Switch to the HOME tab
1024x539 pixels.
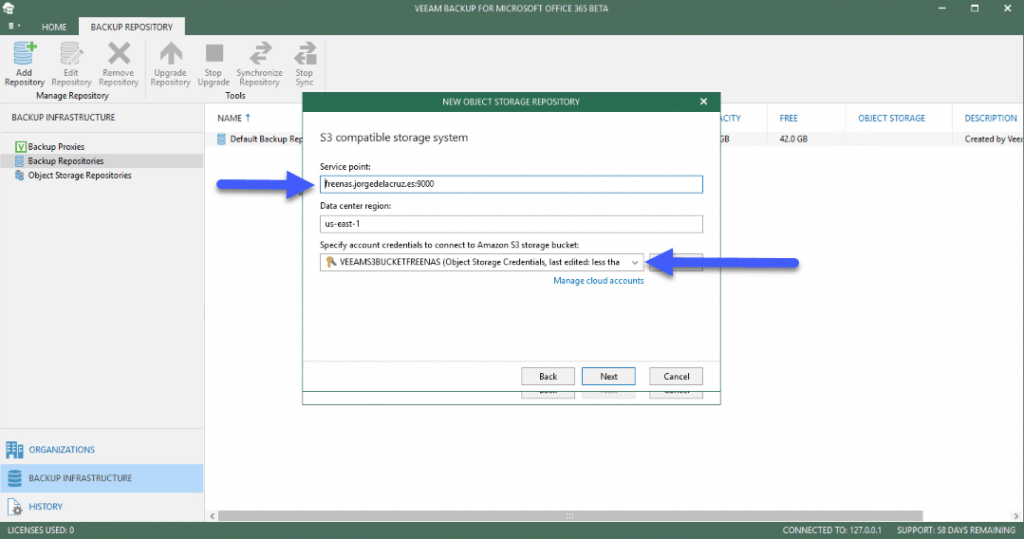pyautogui.click(x=55, y=27)
